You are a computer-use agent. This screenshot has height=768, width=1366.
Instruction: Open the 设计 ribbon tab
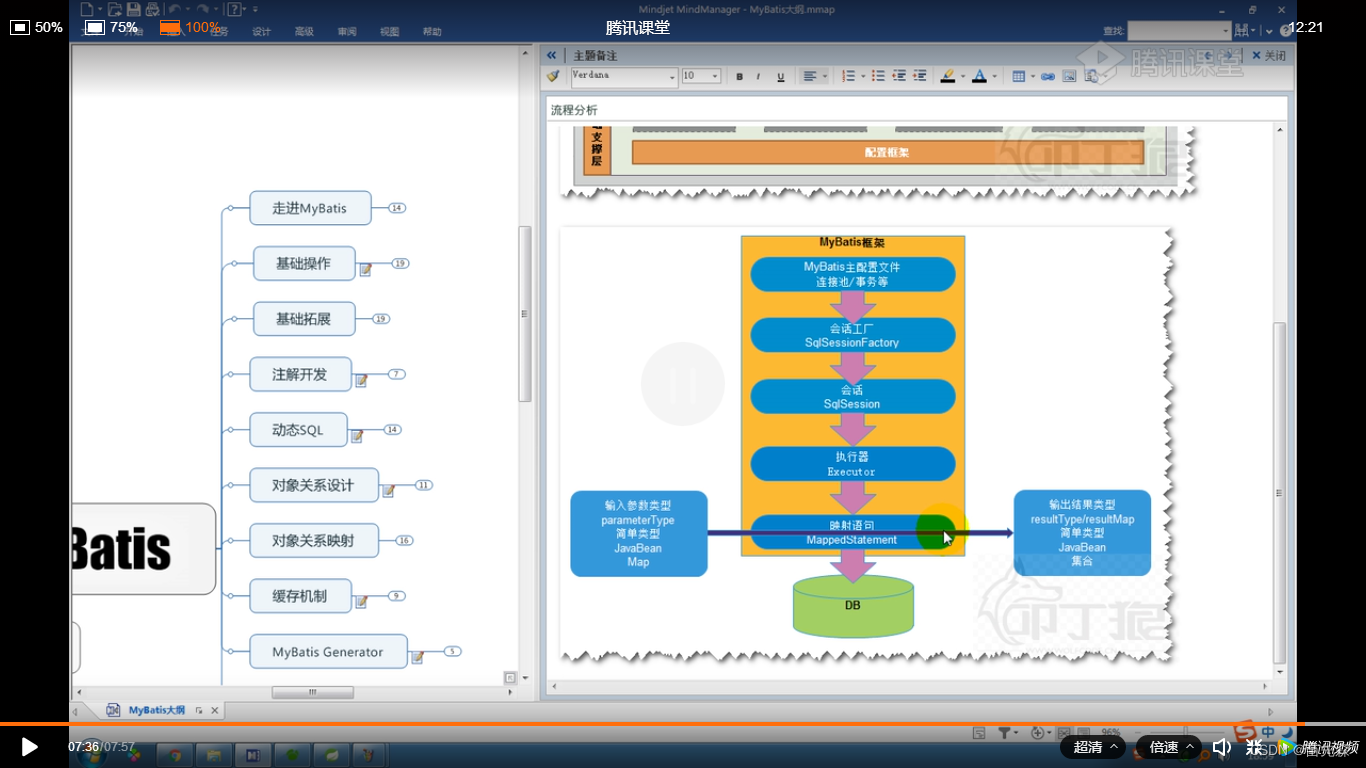coord(262,32)
